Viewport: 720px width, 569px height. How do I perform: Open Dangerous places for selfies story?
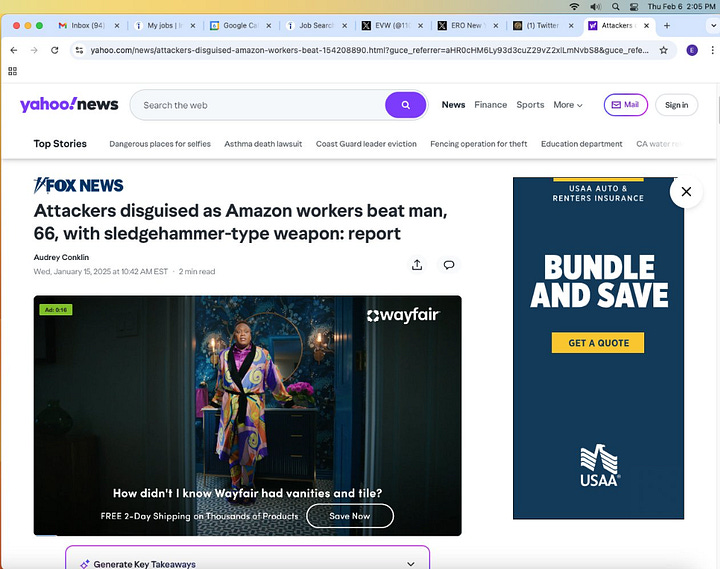click(160, 144)
